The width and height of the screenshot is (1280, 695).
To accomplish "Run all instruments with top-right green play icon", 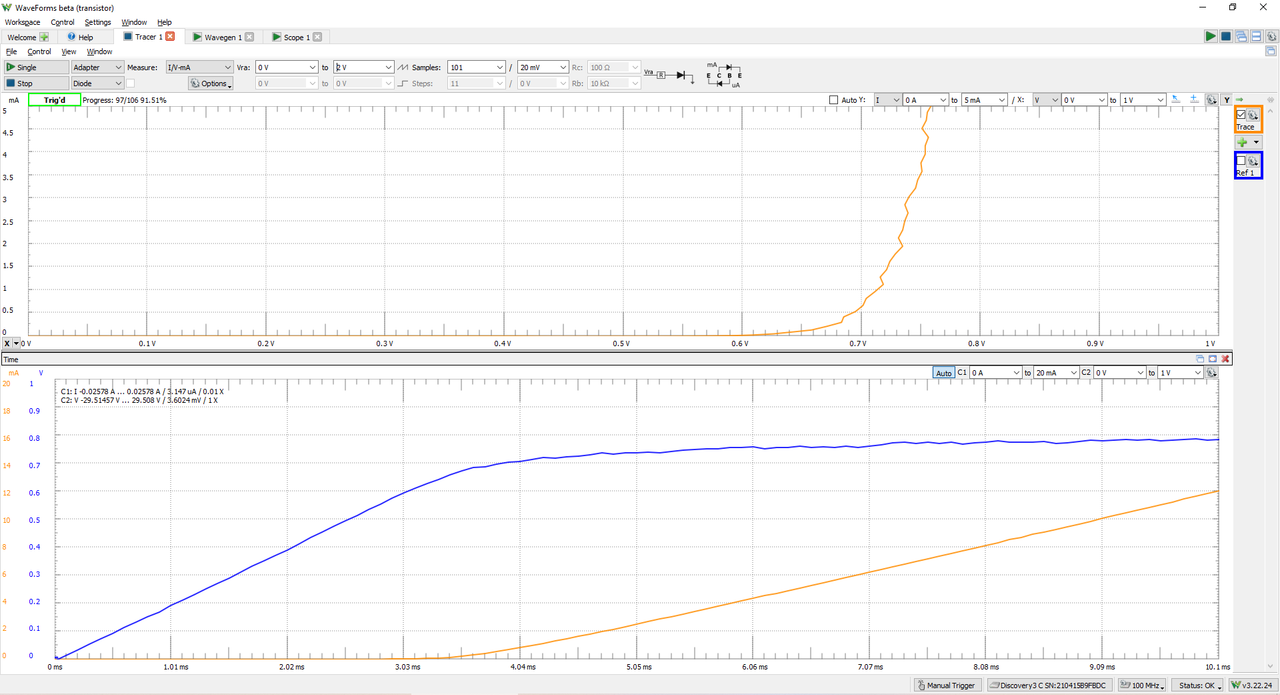I will click(x=1211, y=36).
